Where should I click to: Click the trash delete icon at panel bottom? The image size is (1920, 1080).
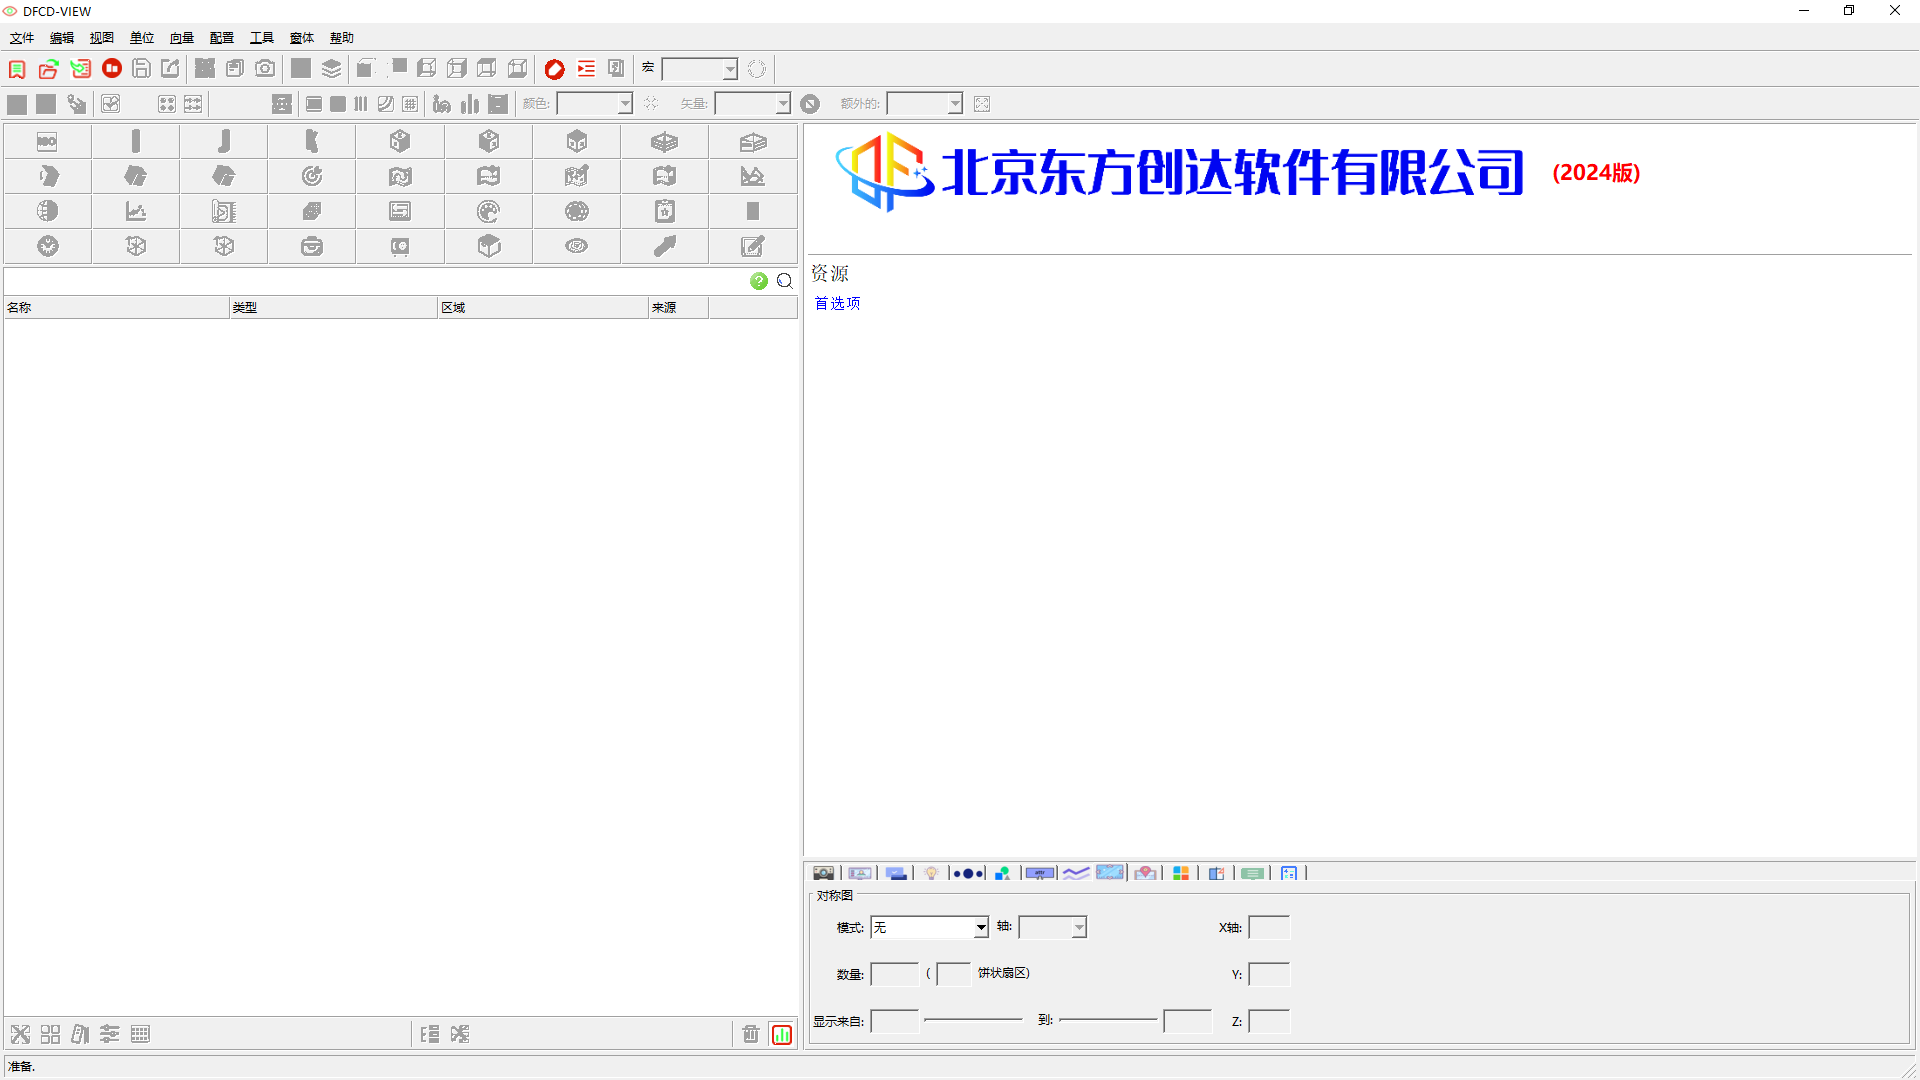point(751,1034)
